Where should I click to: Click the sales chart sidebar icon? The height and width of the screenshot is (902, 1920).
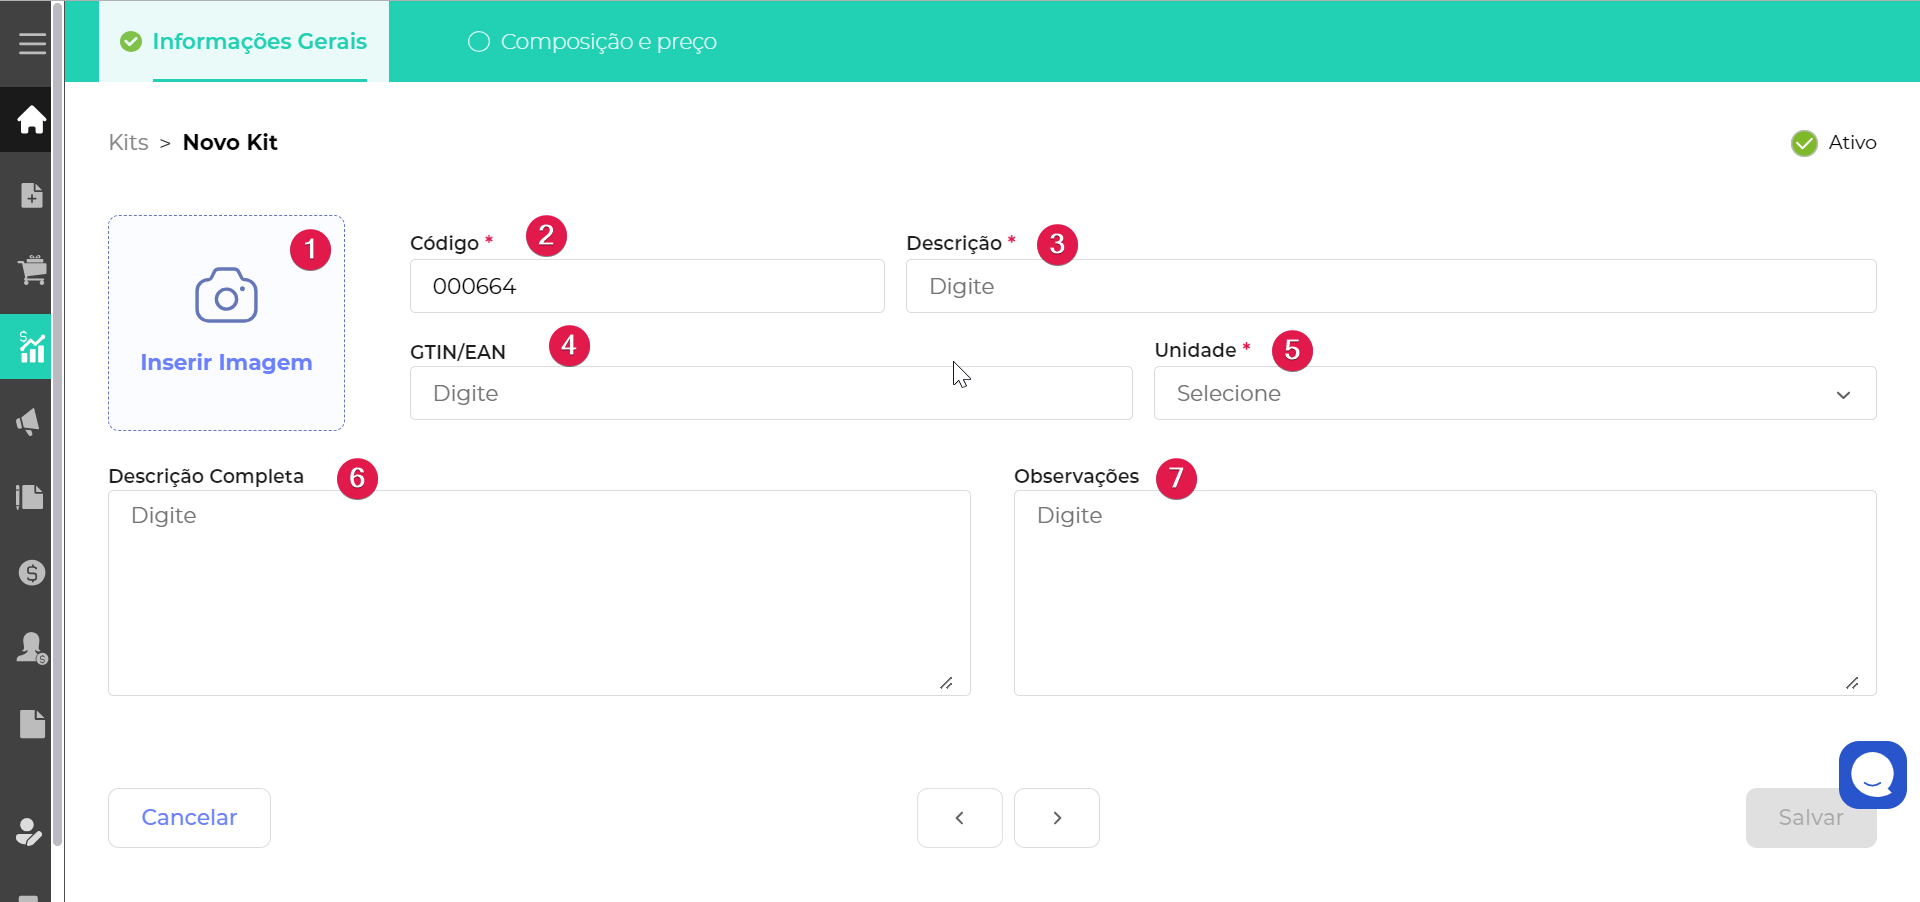click(x=31, y=347)
